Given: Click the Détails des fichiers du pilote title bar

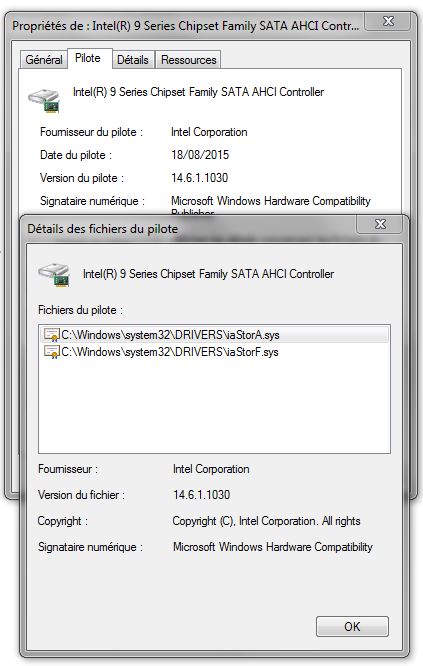Looking at the screenshot, I should point(187,229).
